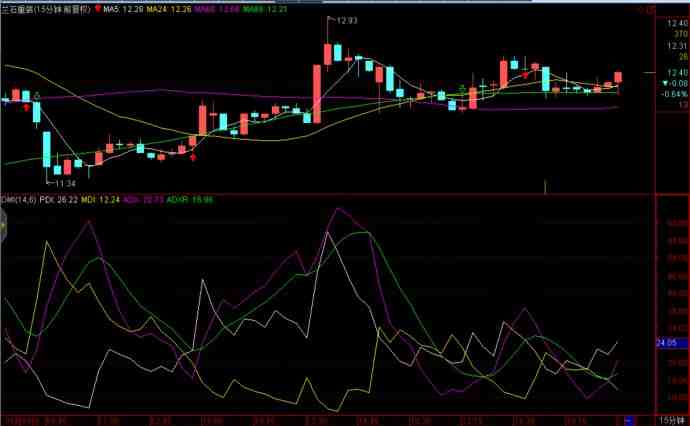Click the red marker icon before MA5
Screen dimensions: 690x426
pyautogui.click(x=98, y=8)
